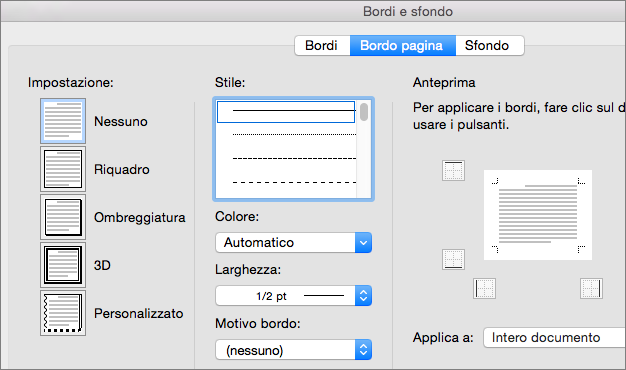Click the Stile list scrollbar thumb
The width and height of the screenshot is (626, 370).
point(364,112)
